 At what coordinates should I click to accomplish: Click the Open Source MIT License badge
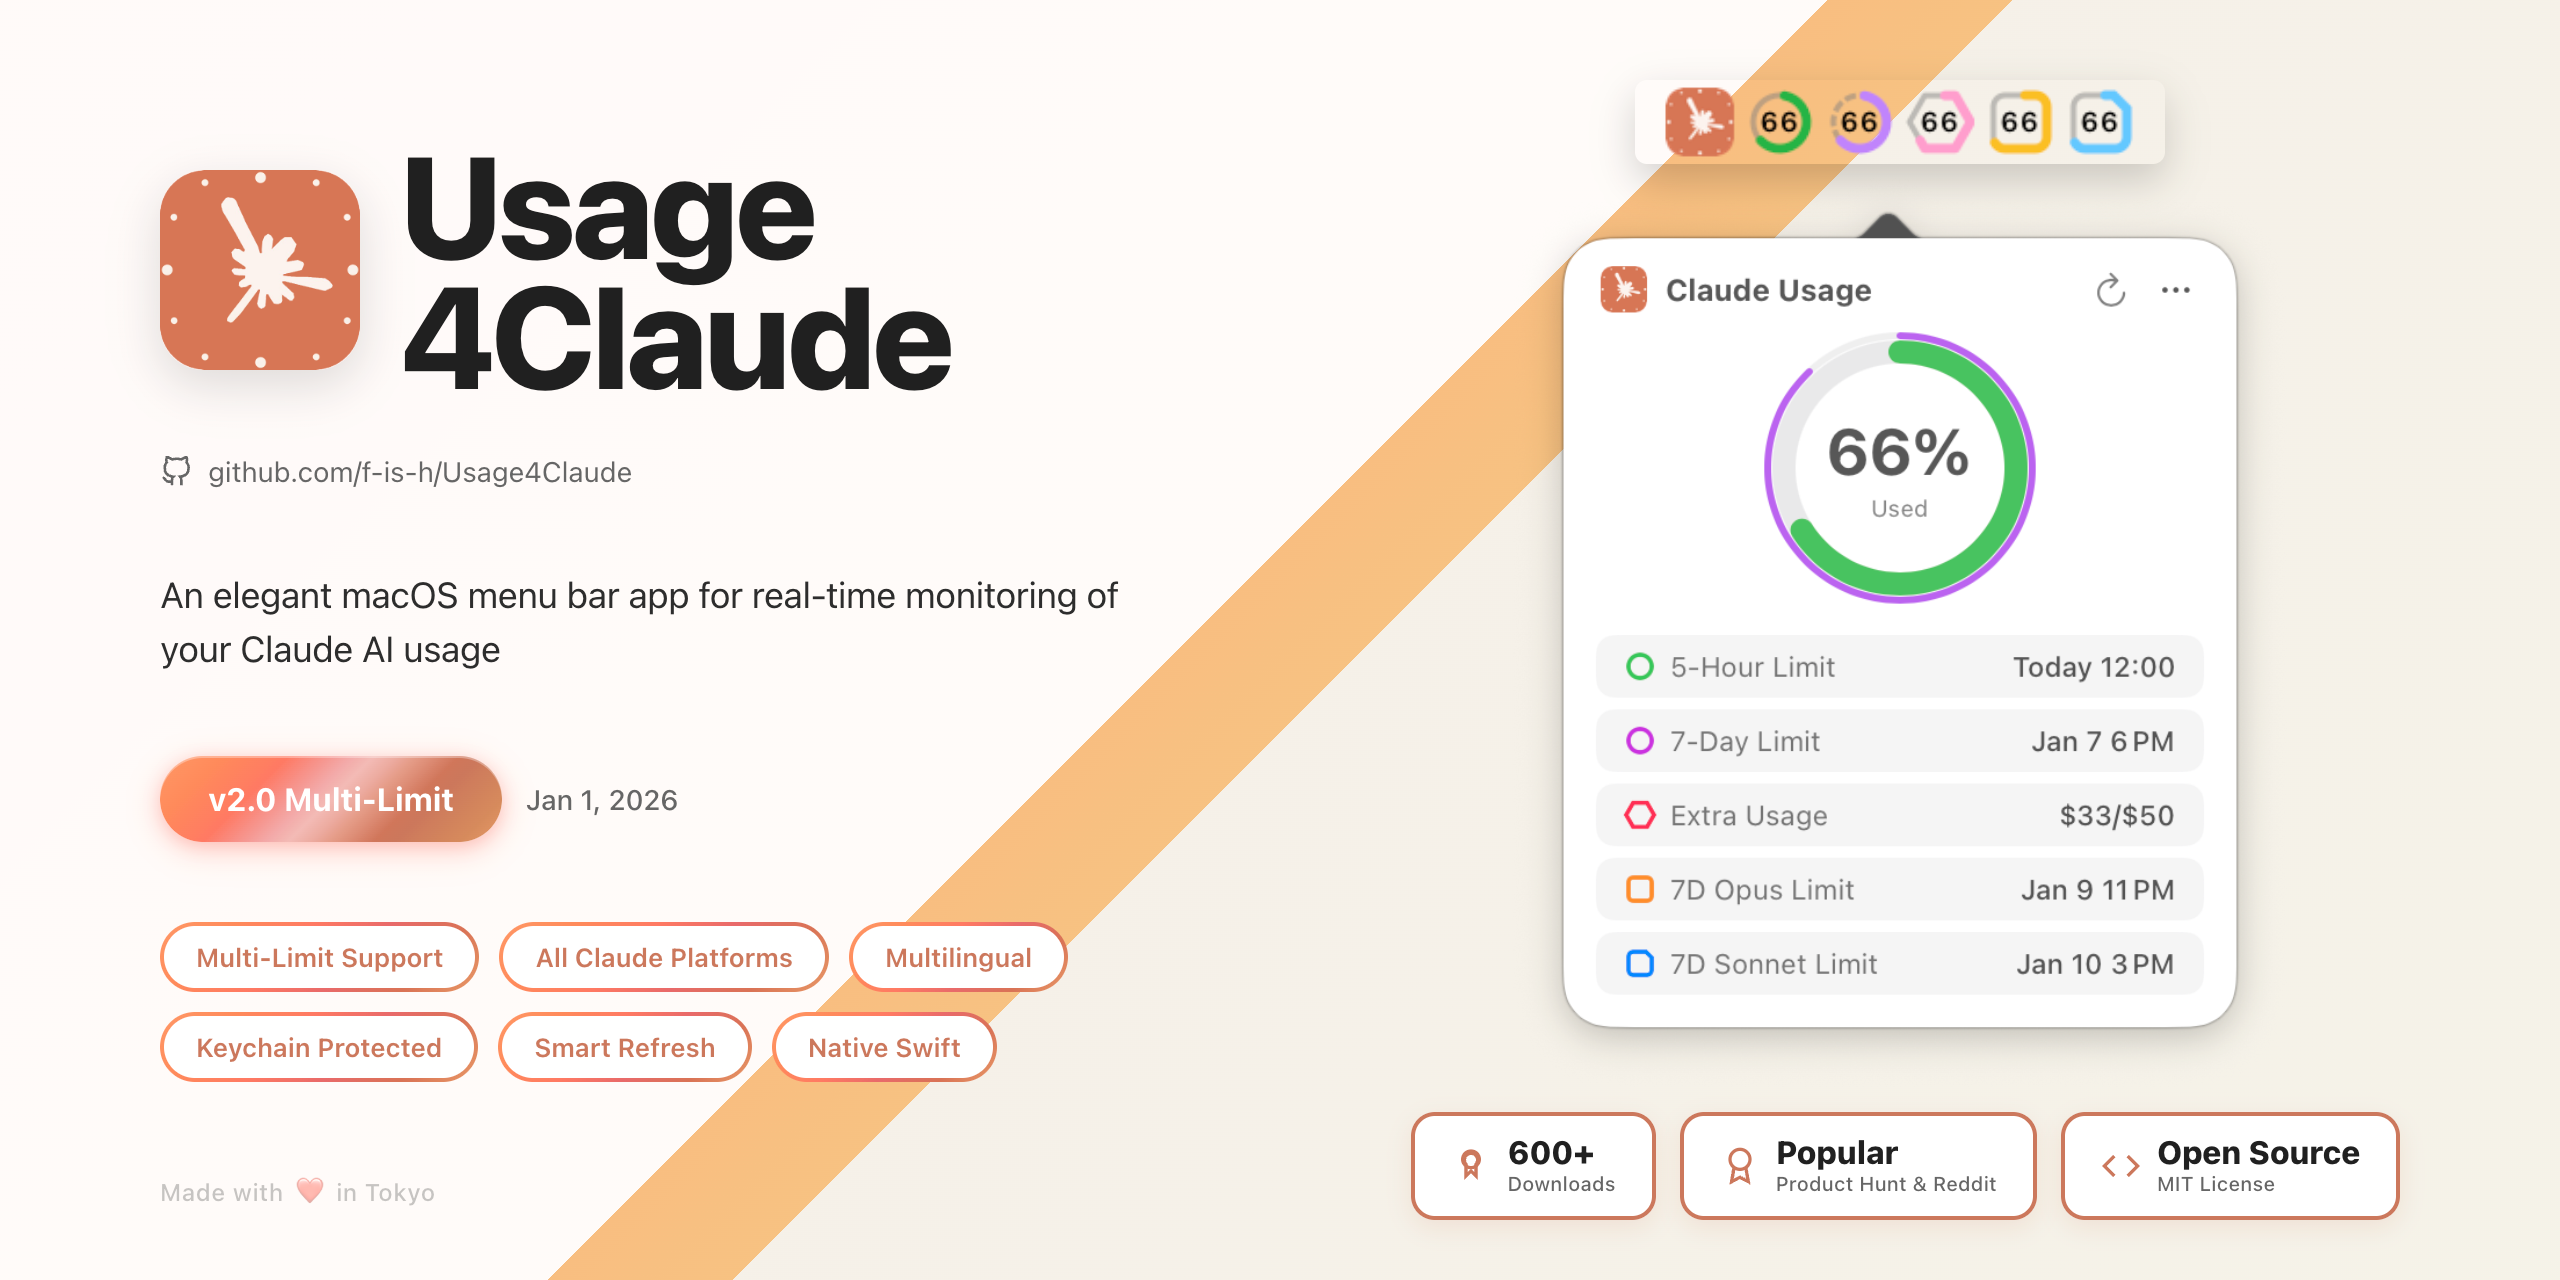coord(2230,1166)
